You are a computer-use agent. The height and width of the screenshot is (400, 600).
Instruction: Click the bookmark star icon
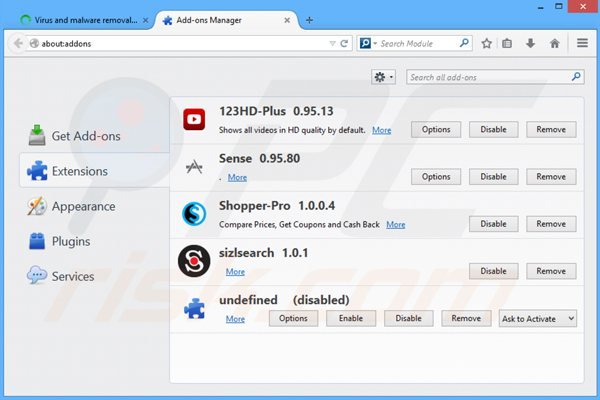[x=487, y=43]
